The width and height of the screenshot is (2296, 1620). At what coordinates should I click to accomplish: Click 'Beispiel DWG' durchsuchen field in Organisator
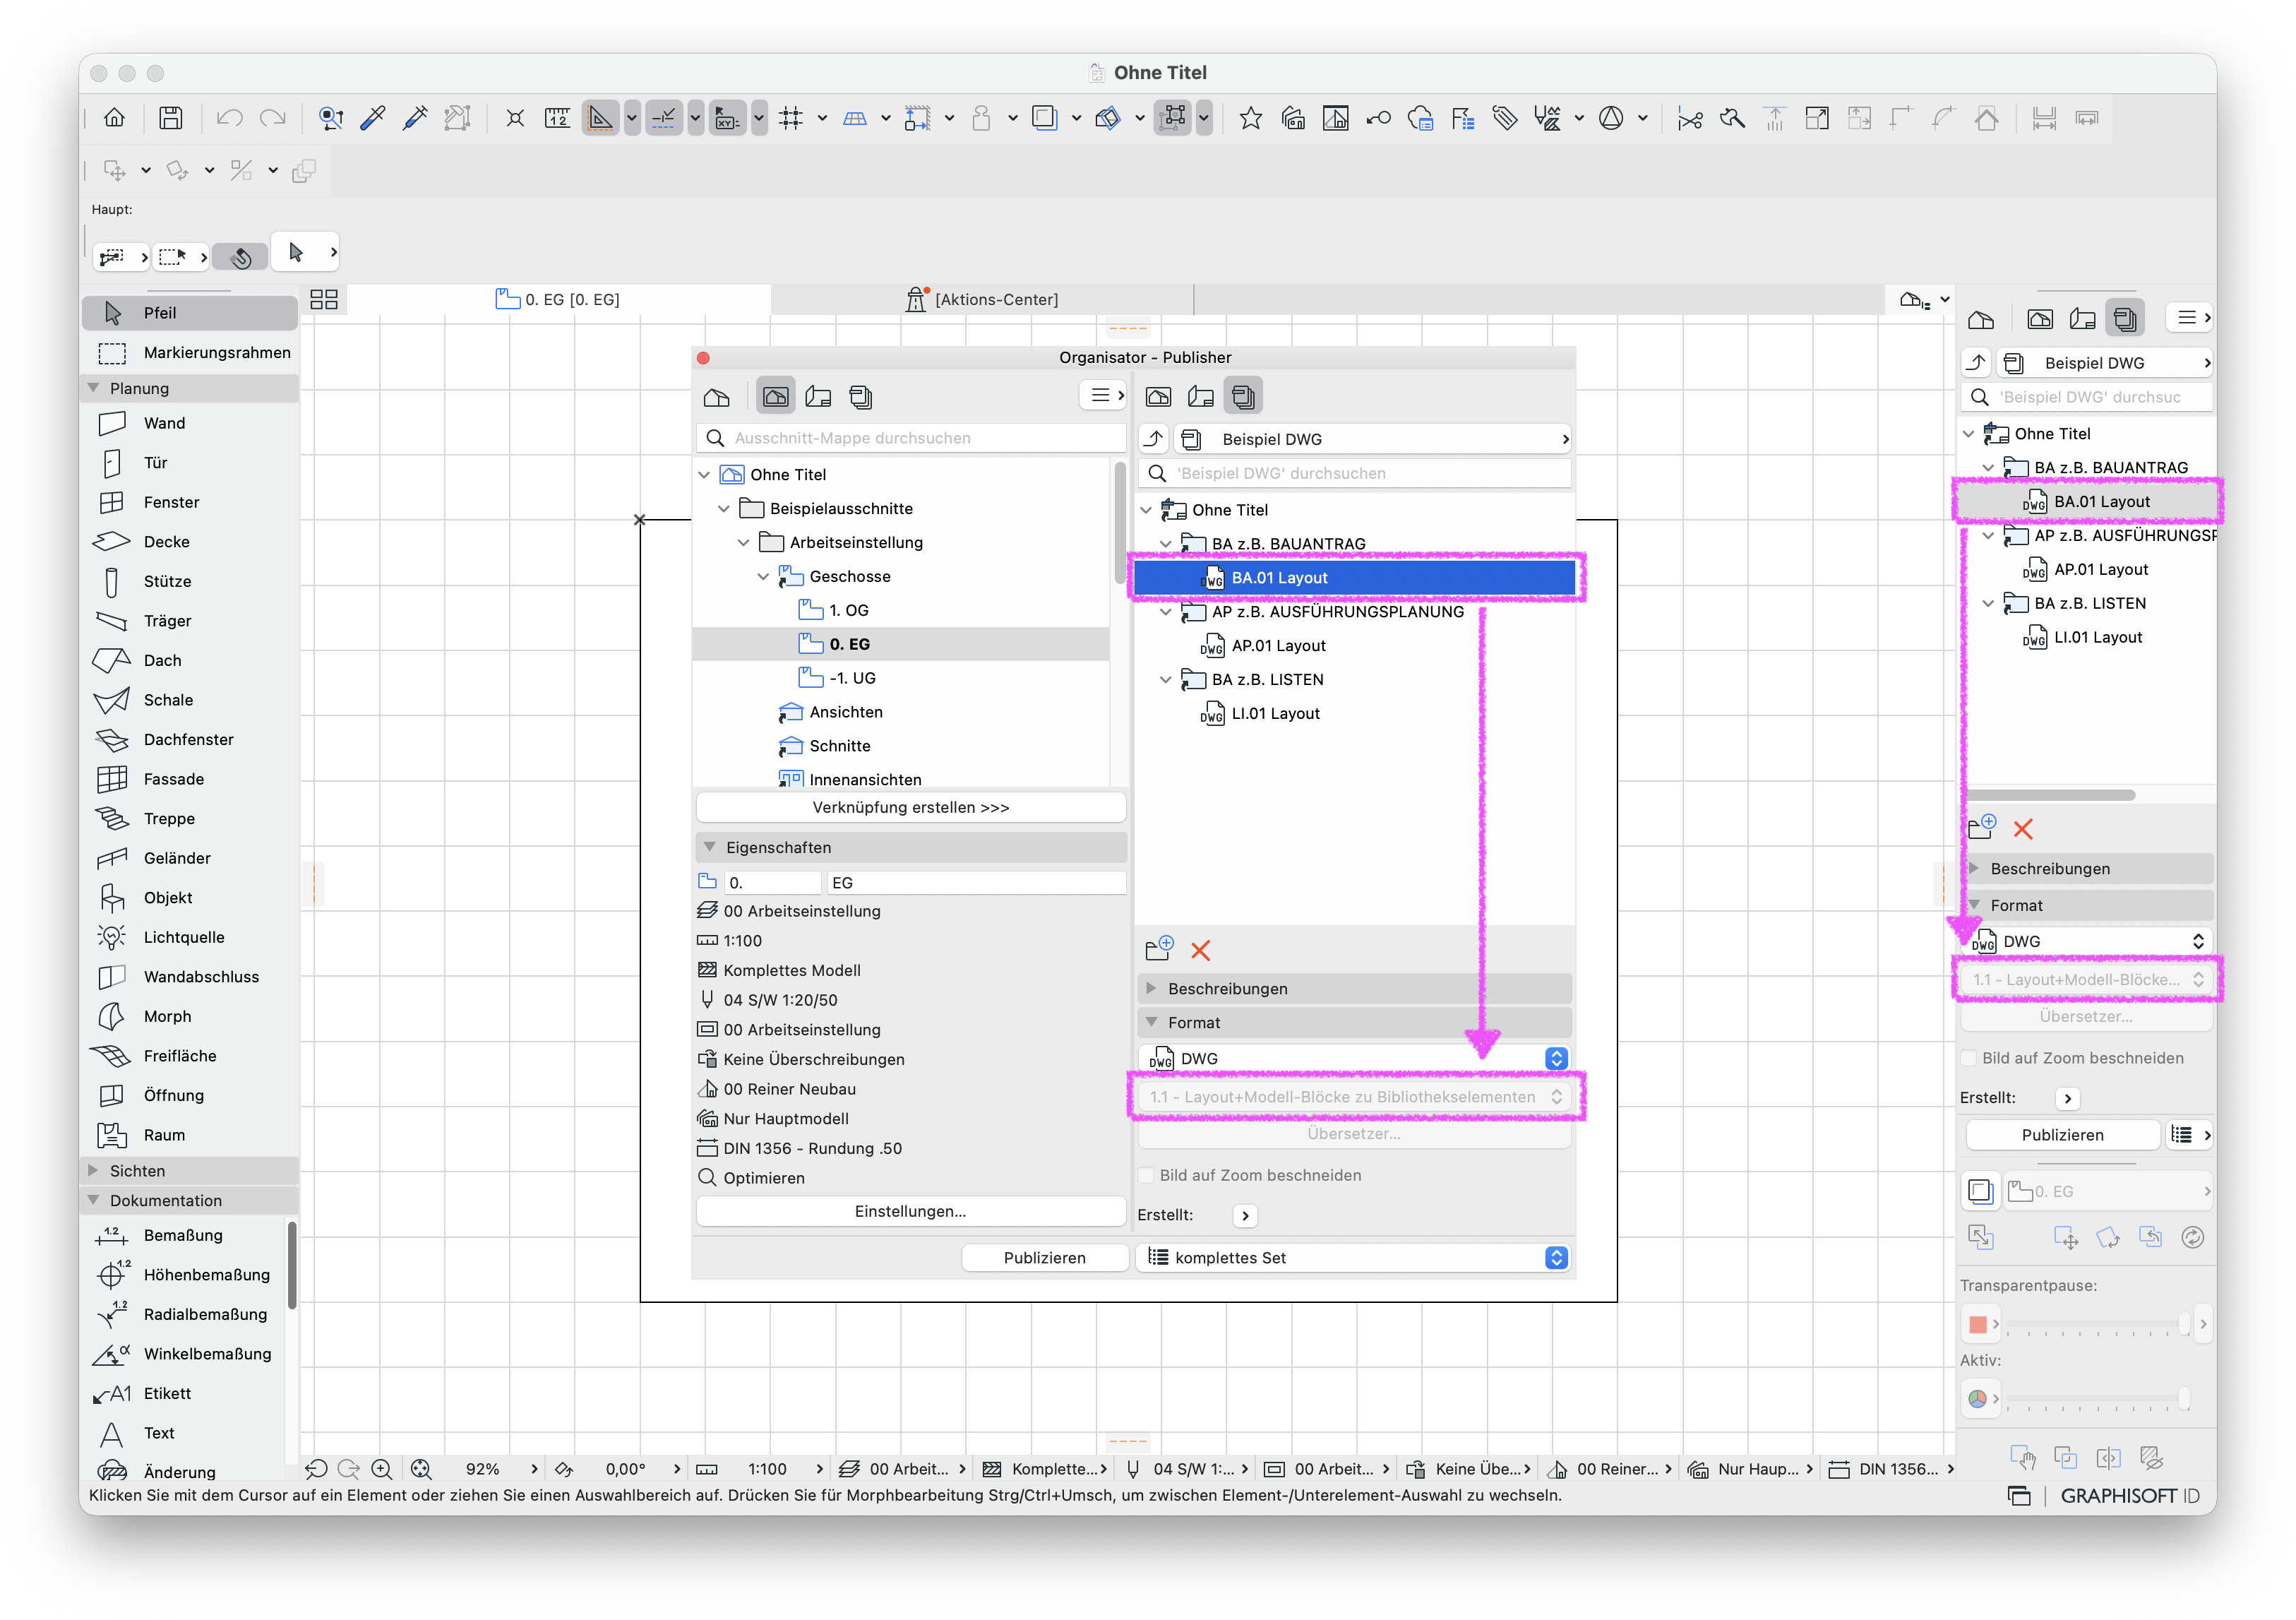click(x=1354, y=473)
